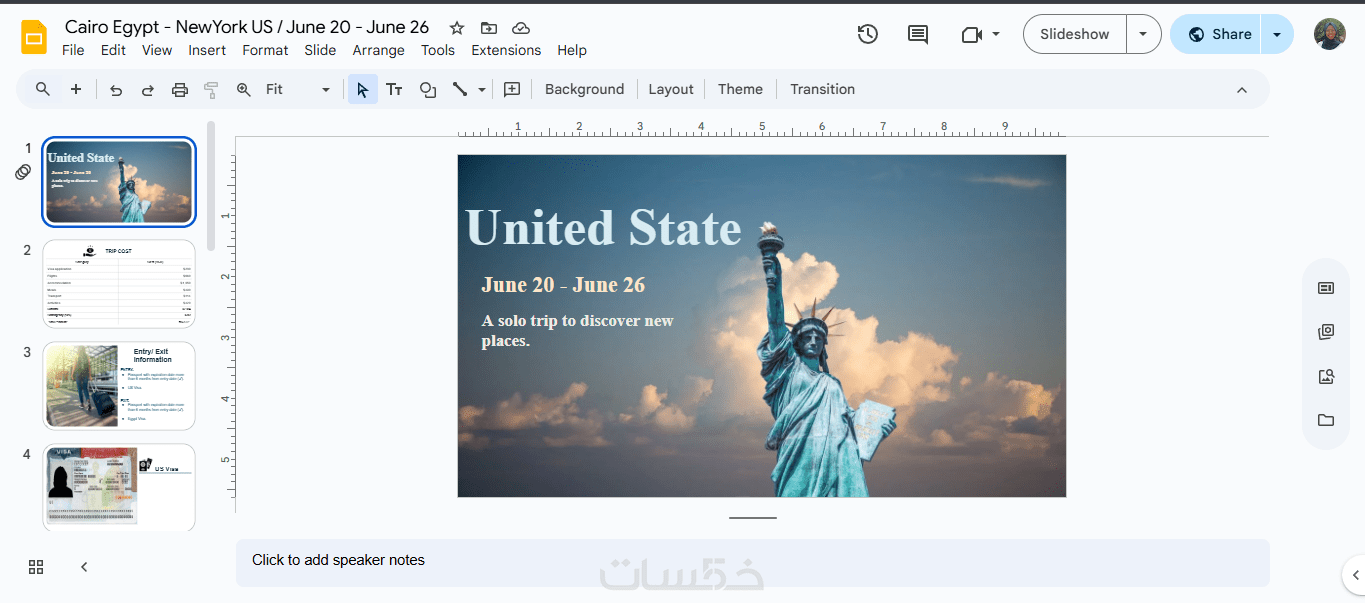Screen dimensions: 1365x603
Task: Select slide 1 thumbnail United State
Action: click(119, 181)
